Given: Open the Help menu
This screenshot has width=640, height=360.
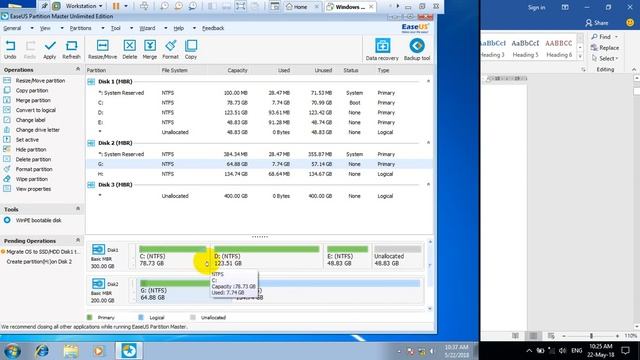Looking at the screenshot, I should pos(178,28).
